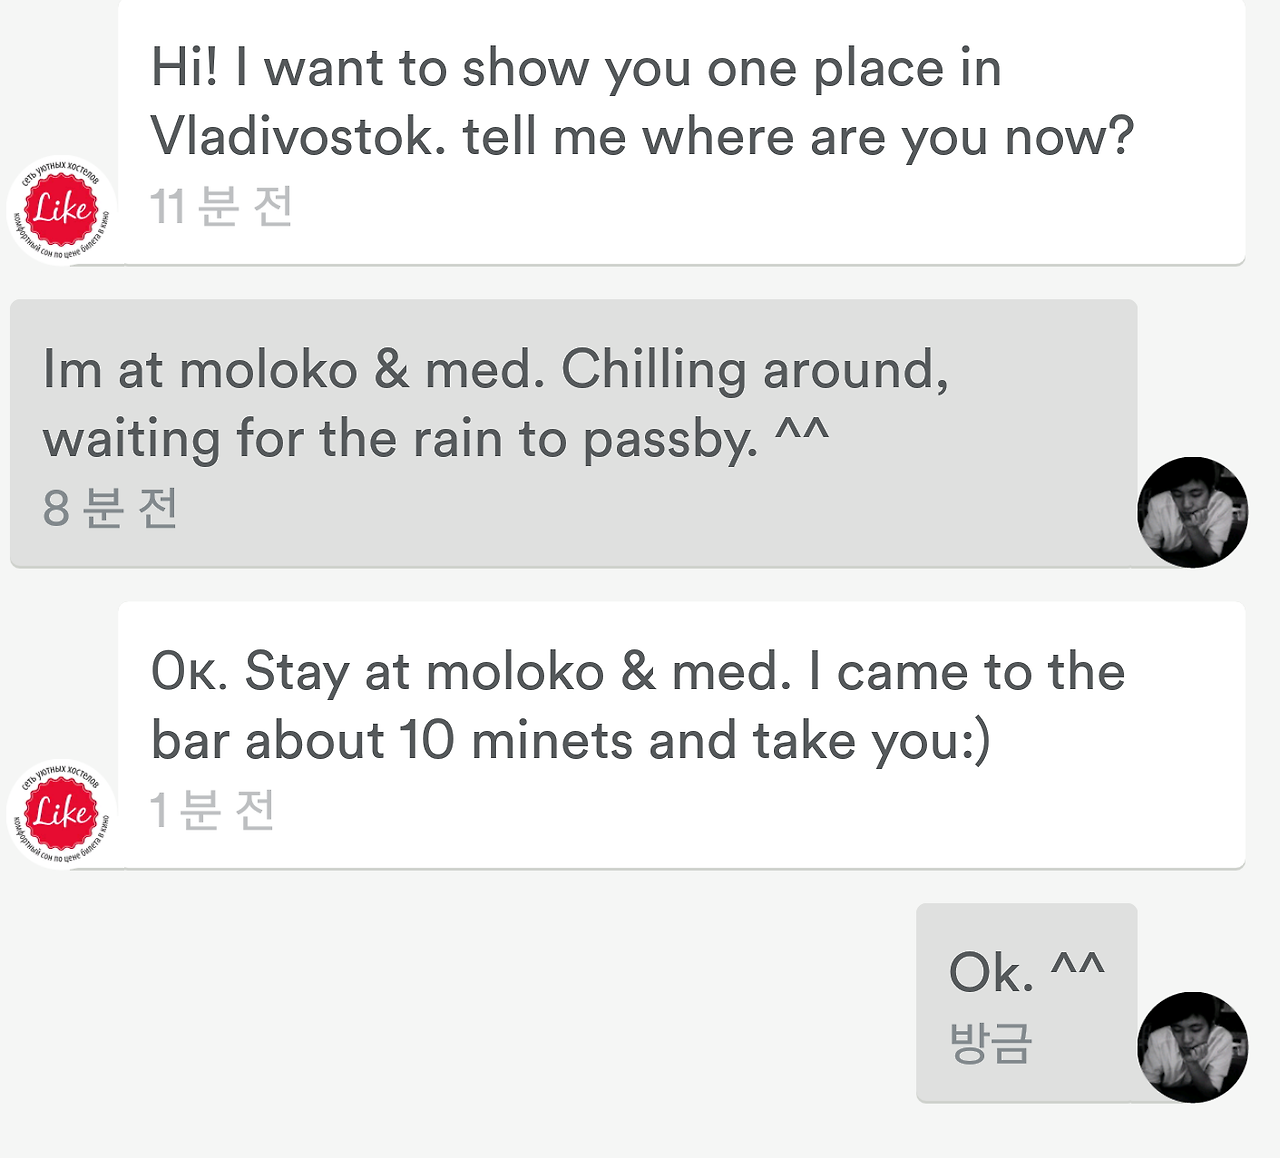The height and width of the screenshot is (1168, 1280).
Task: Click the '^^' emoticon in the last reply
Action: click(1077, 968)
